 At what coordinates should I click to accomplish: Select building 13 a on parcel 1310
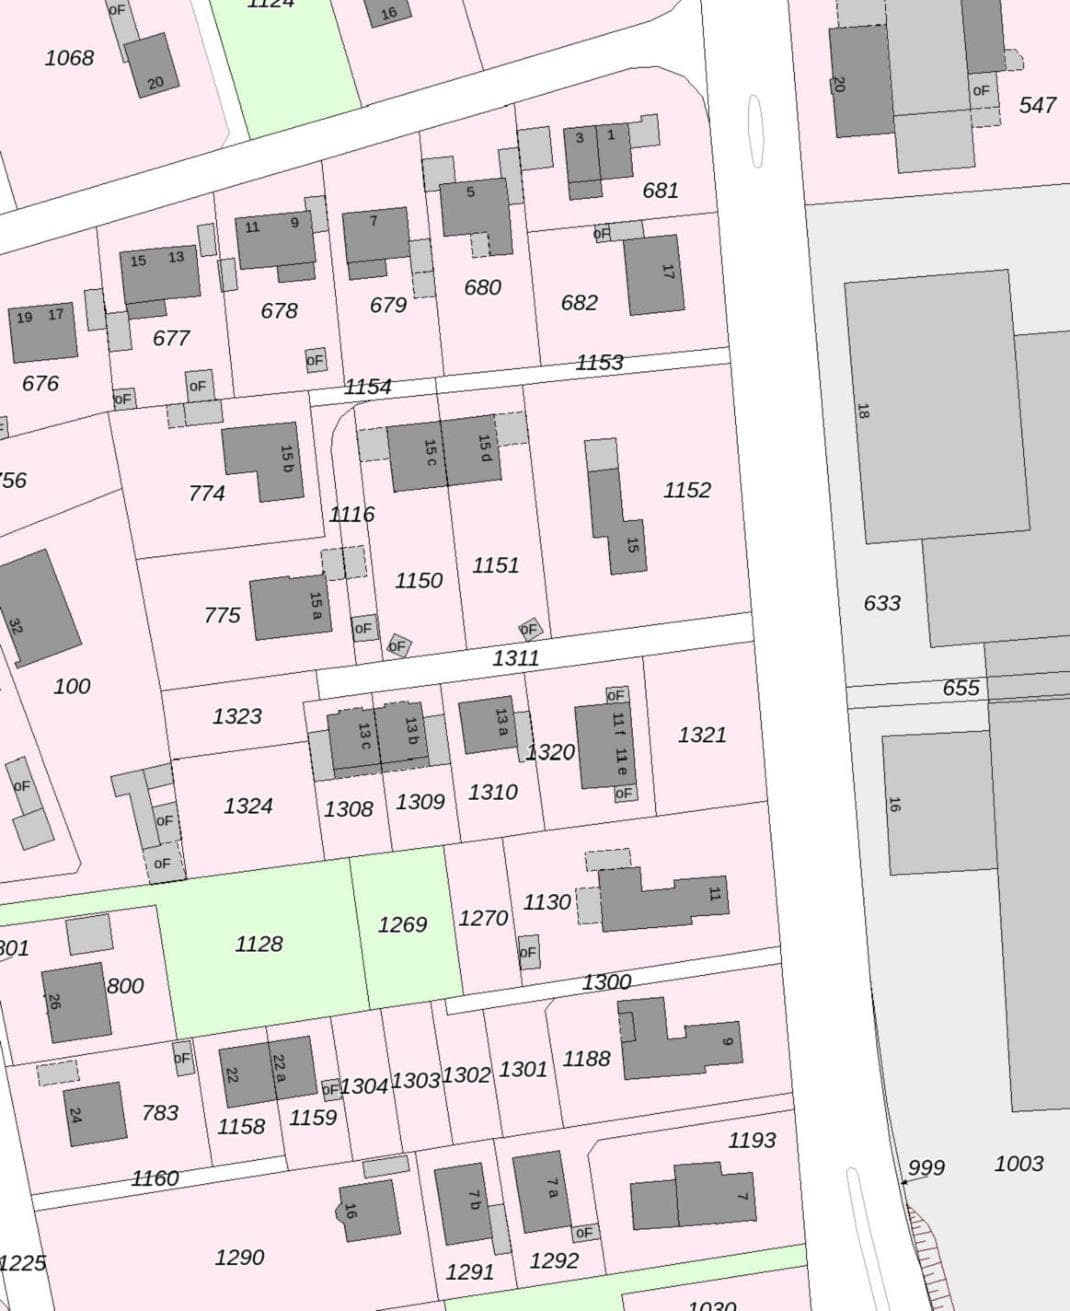pyautogui.click(x=487, y=723)
